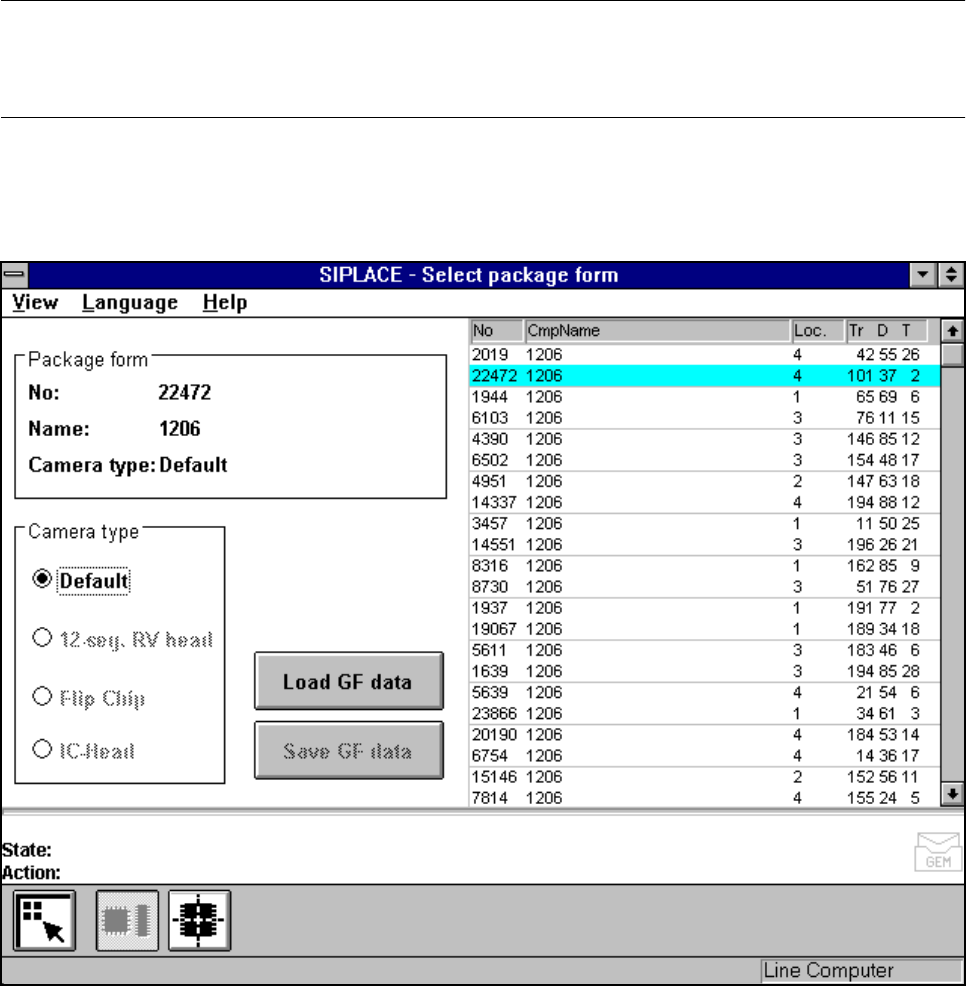Select highlighted row 22472

(x=704, y=376)
